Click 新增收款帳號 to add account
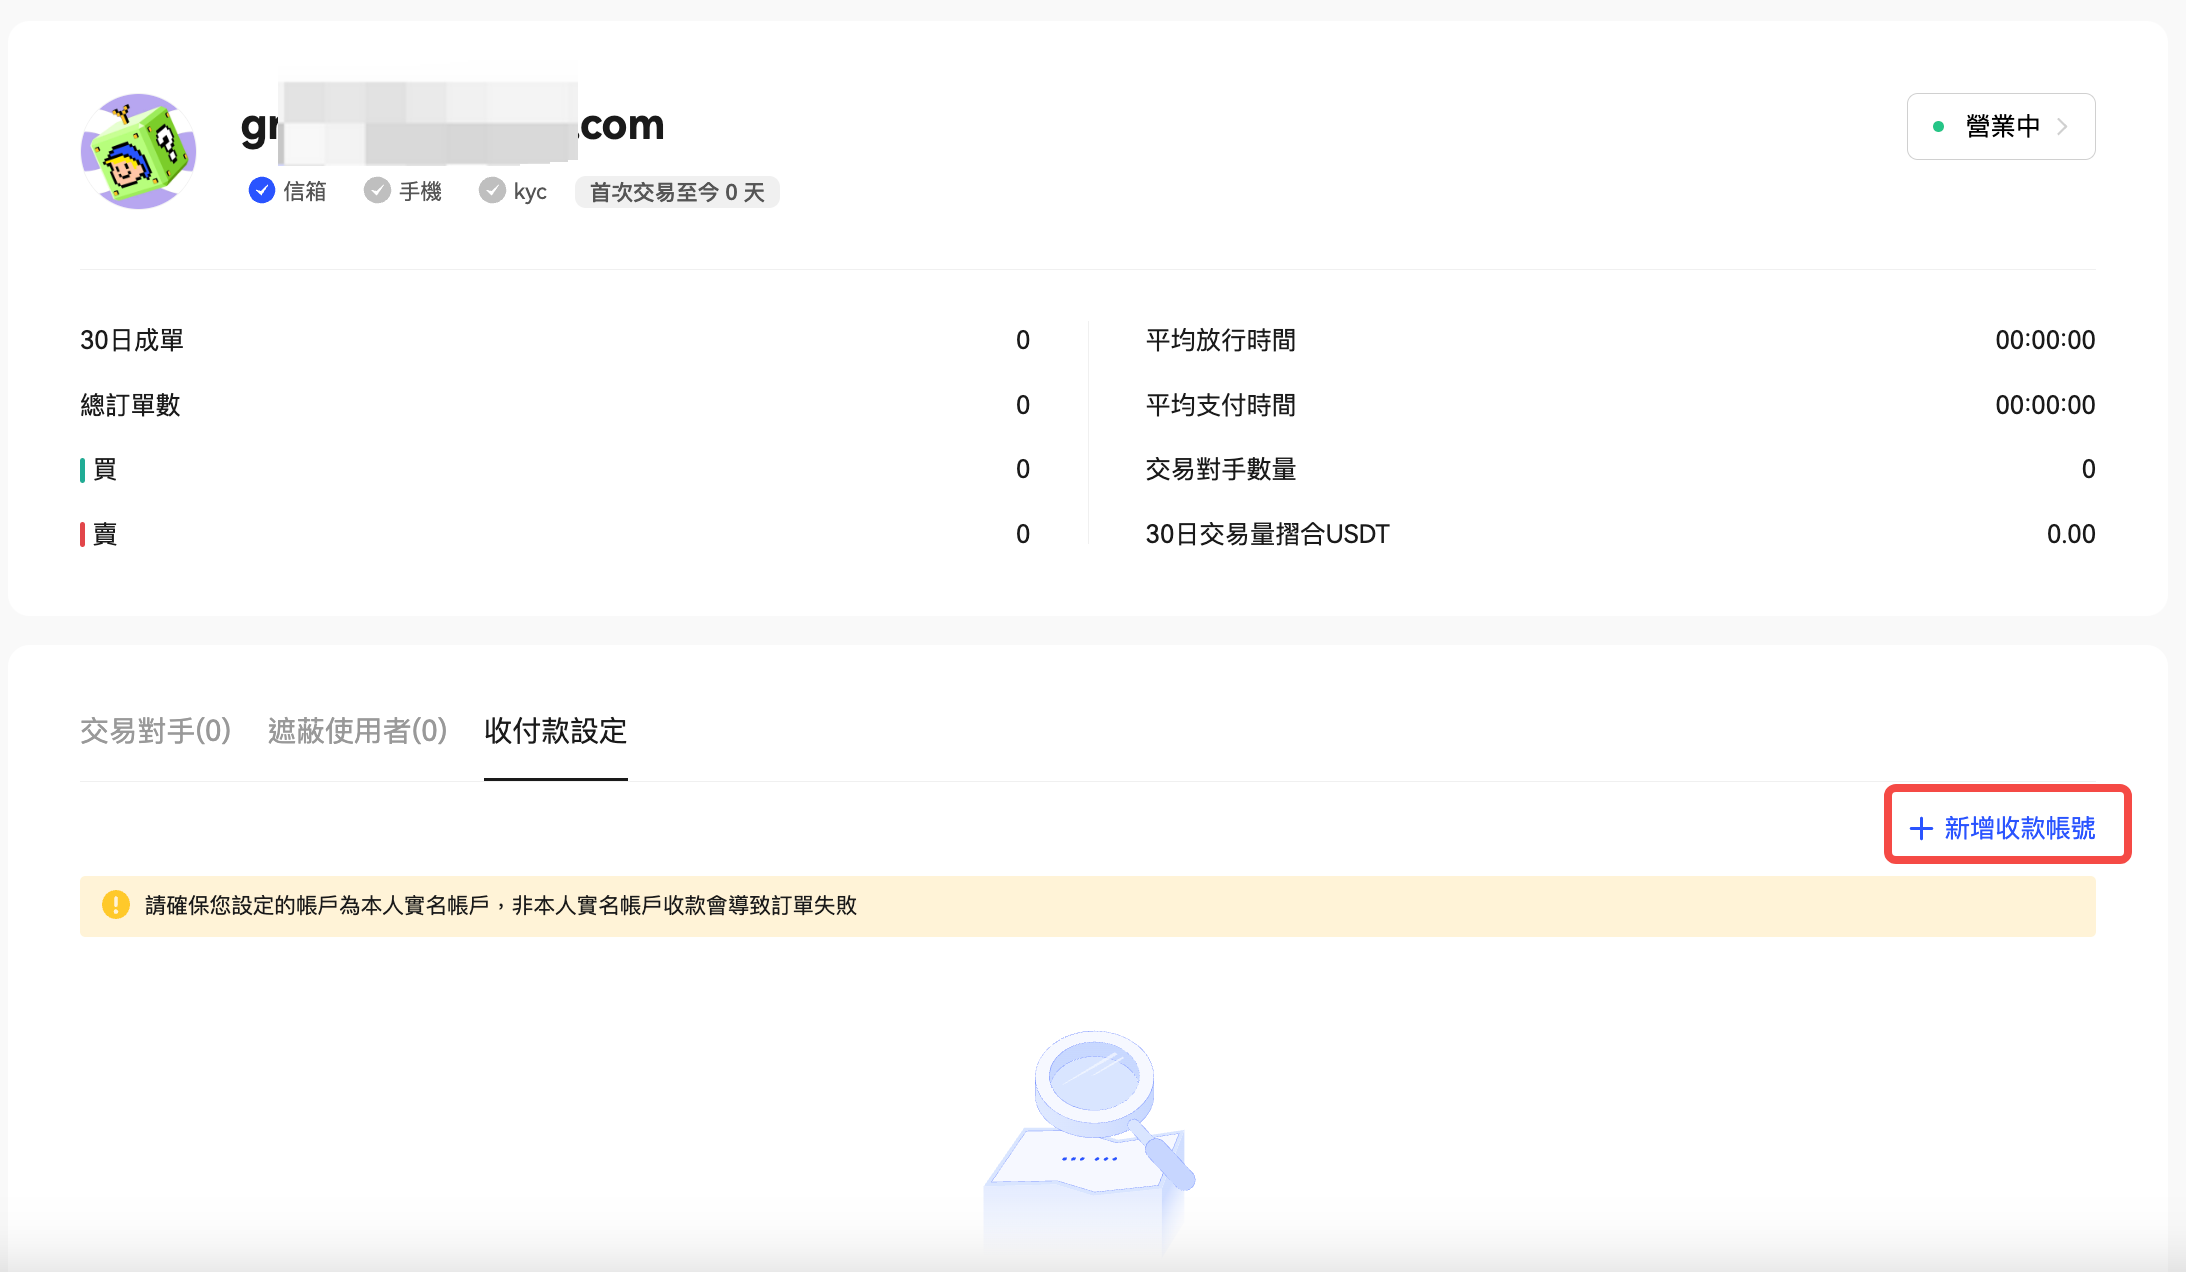This screenshot has height=1272, width=2186. tap(2019, 828)
